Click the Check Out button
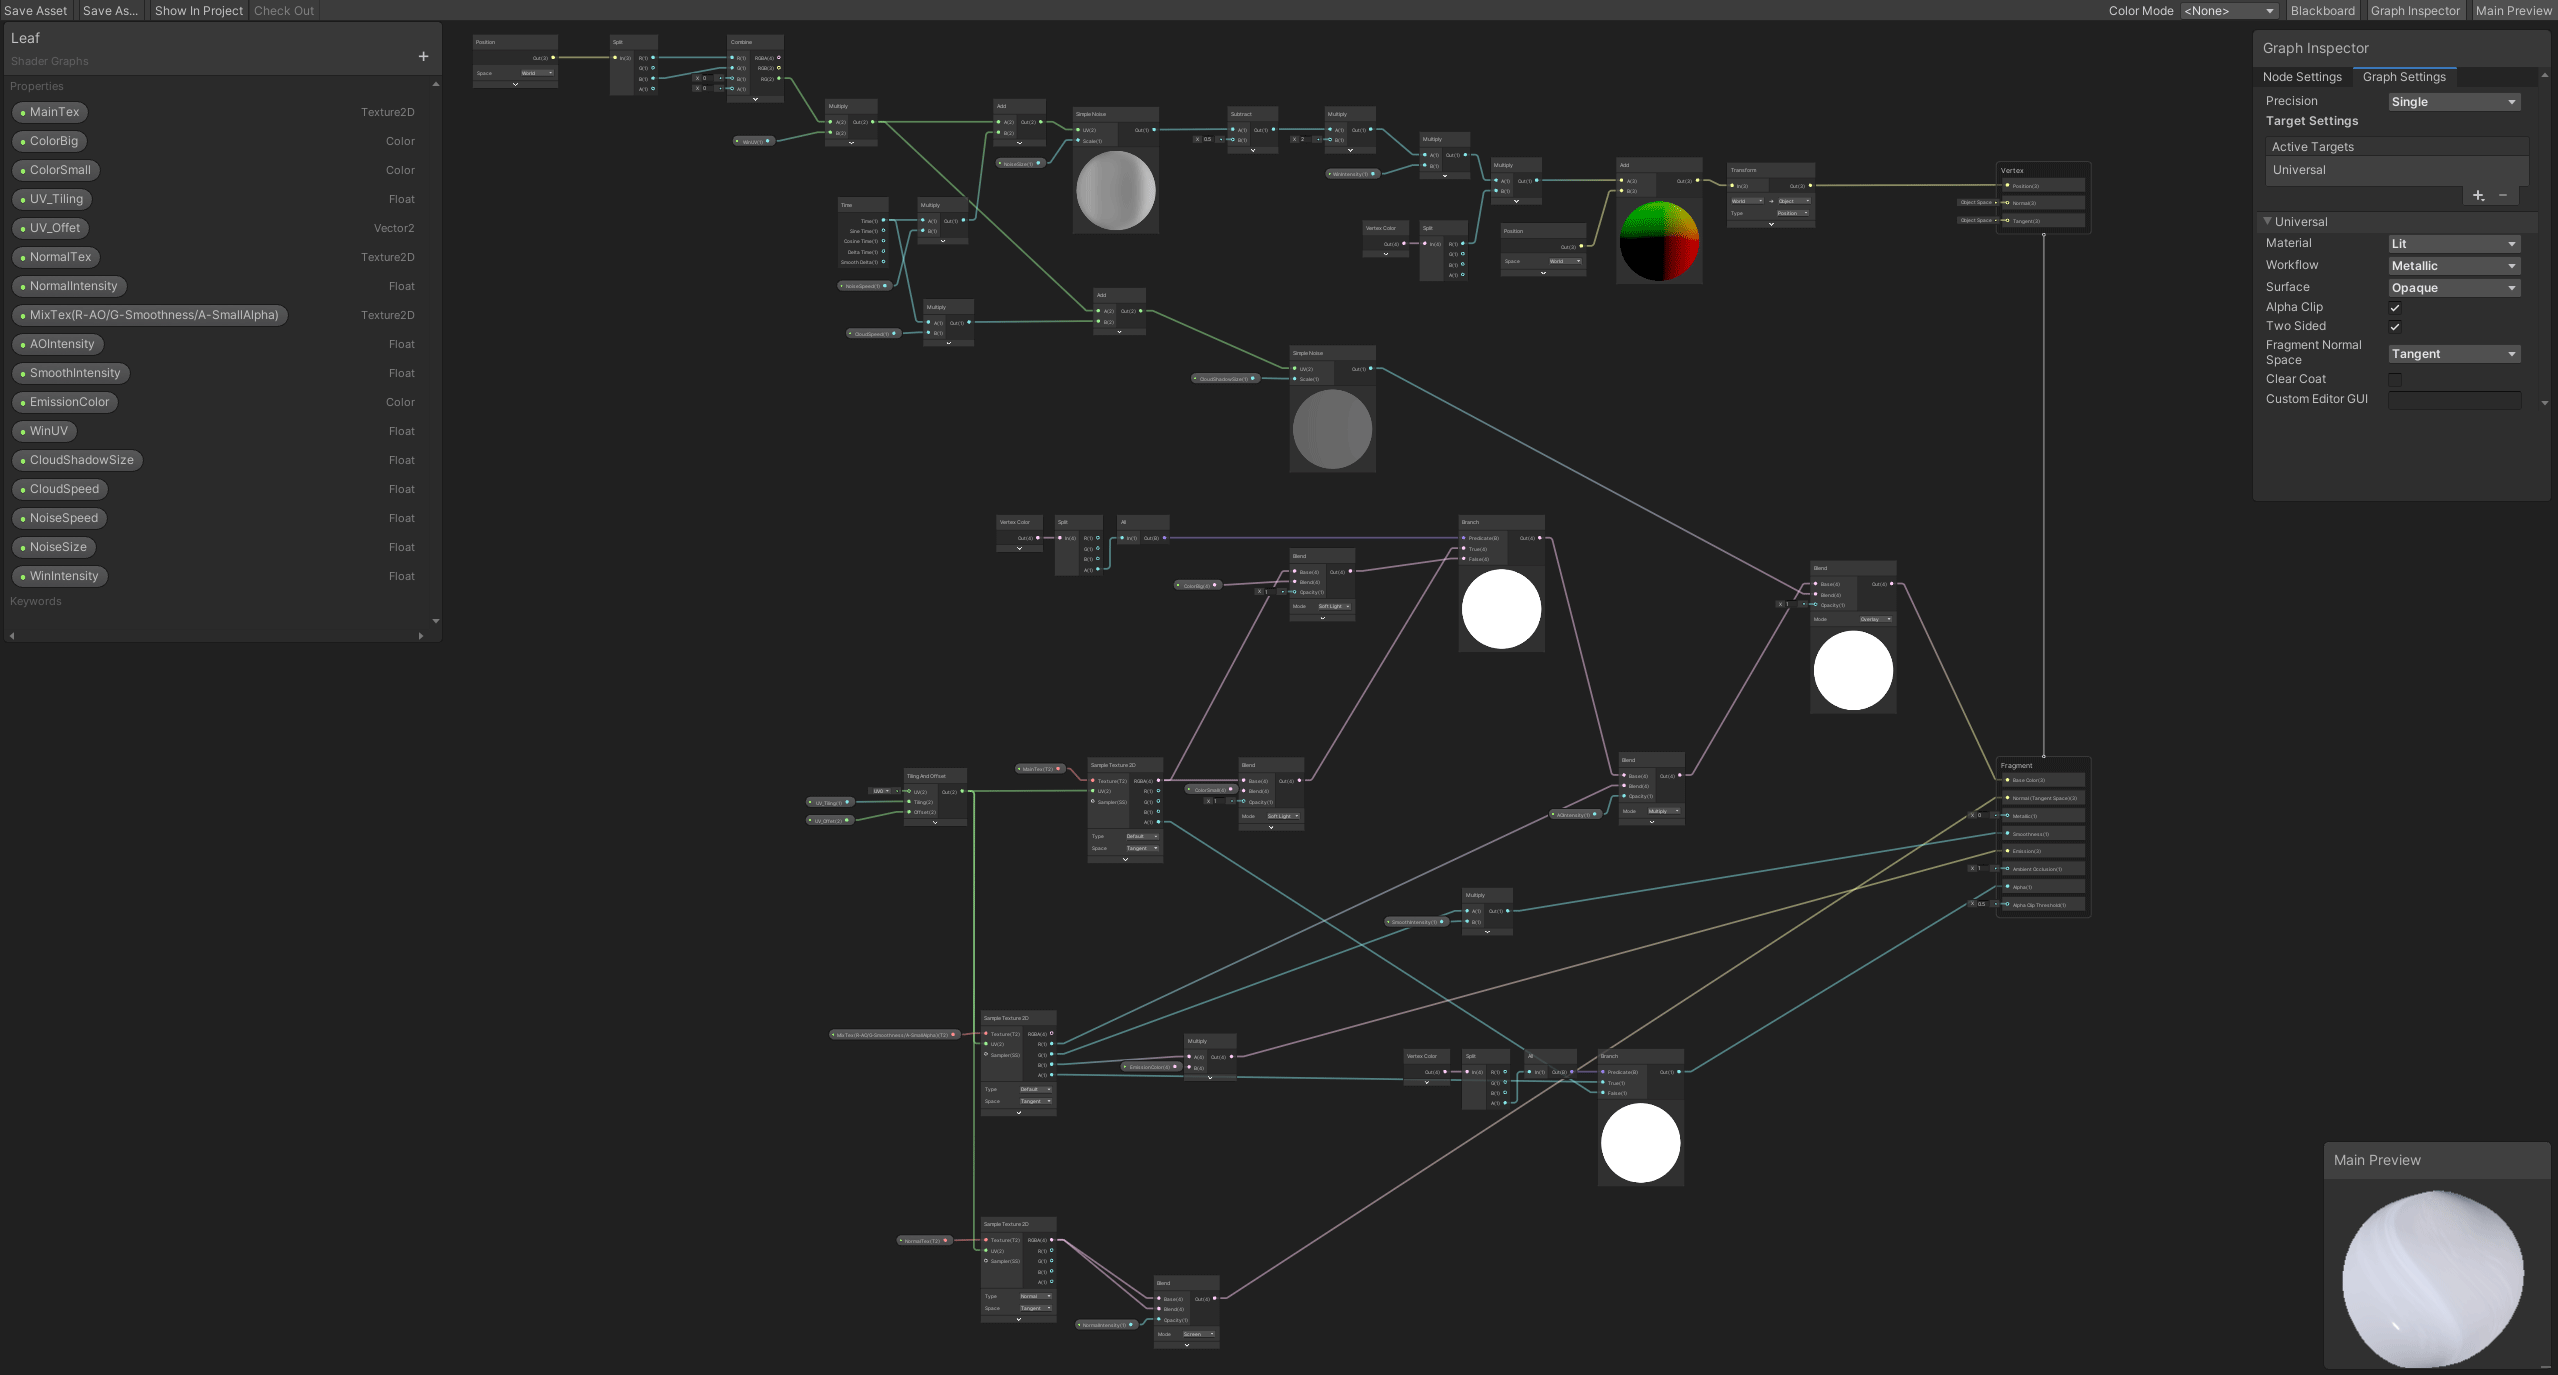 pyautogui.click(x=284, y=10)
